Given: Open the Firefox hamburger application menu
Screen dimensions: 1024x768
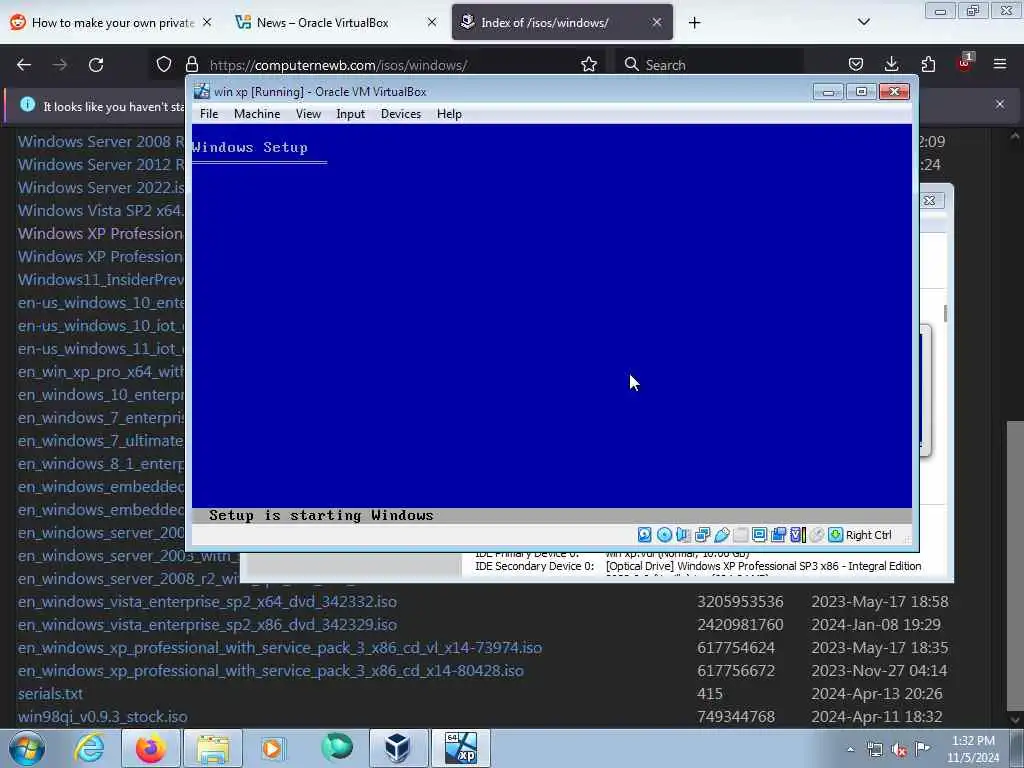Looking at the screenshot, I should [1000, 64].
